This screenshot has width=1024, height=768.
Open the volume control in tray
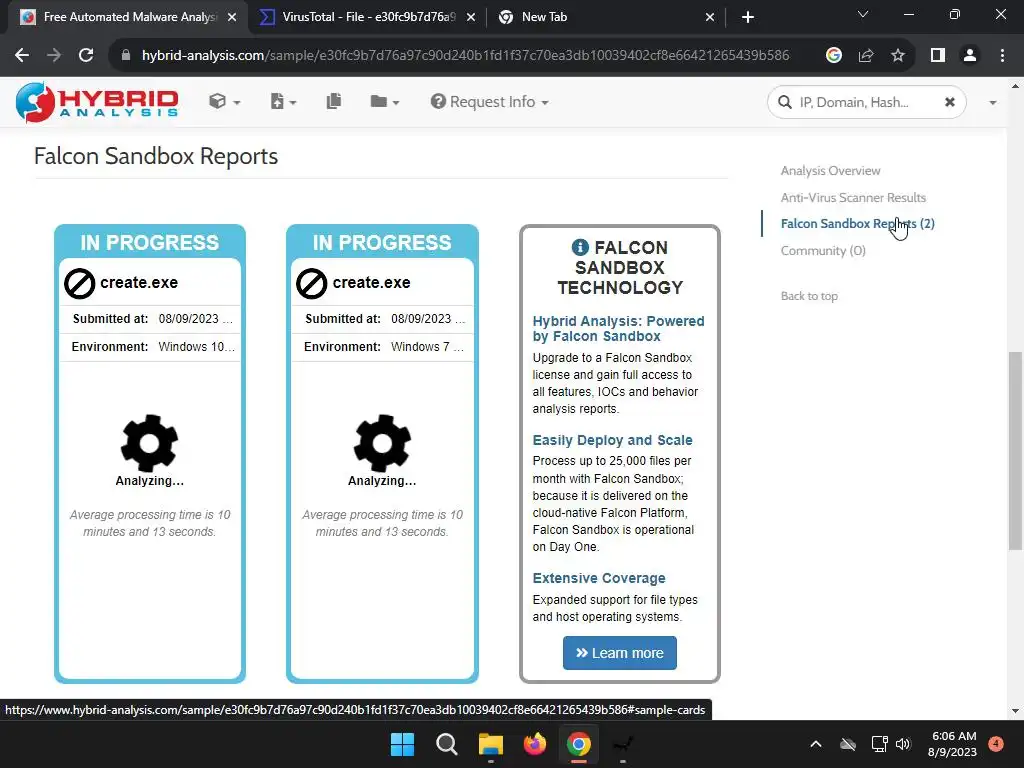[x=903, y=744]
